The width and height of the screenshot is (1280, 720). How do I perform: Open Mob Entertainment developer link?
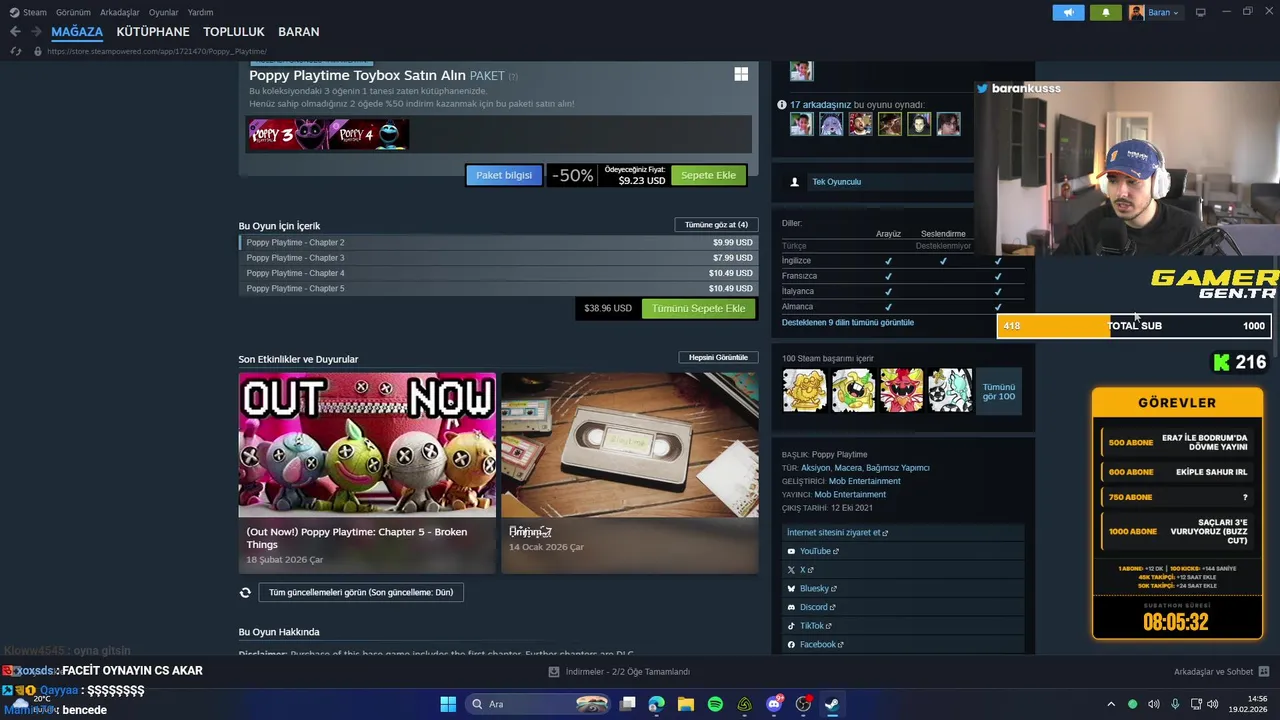[x=864, y=481]
